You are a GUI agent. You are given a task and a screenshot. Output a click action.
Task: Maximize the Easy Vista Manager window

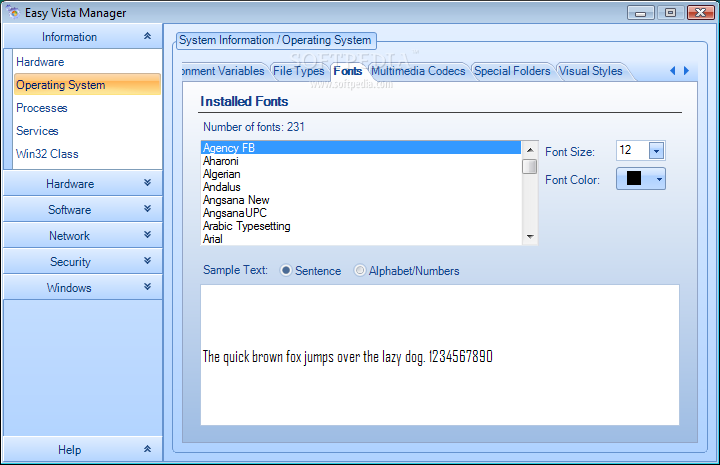click(670, 13)
